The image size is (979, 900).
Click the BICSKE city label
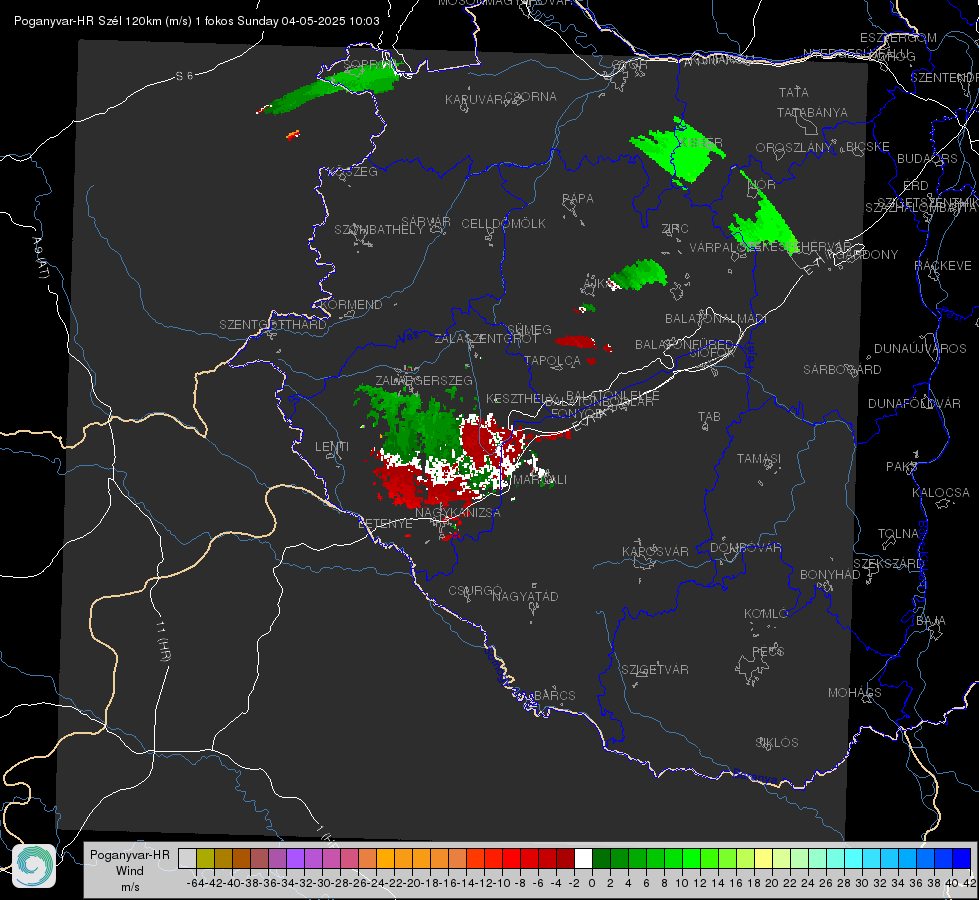coord(868,147)
